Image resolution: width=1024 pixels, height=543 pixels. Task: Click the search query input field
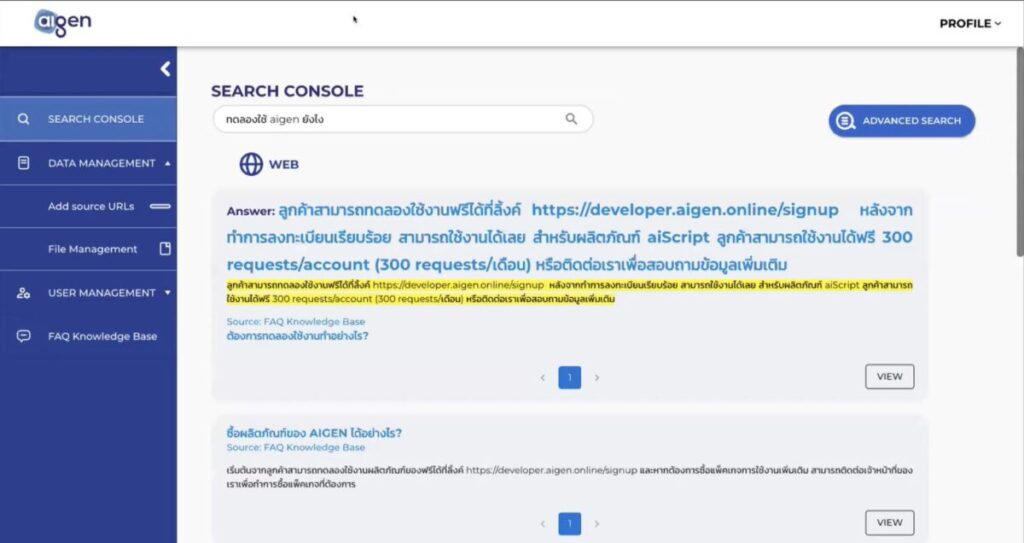pos(403,119)
